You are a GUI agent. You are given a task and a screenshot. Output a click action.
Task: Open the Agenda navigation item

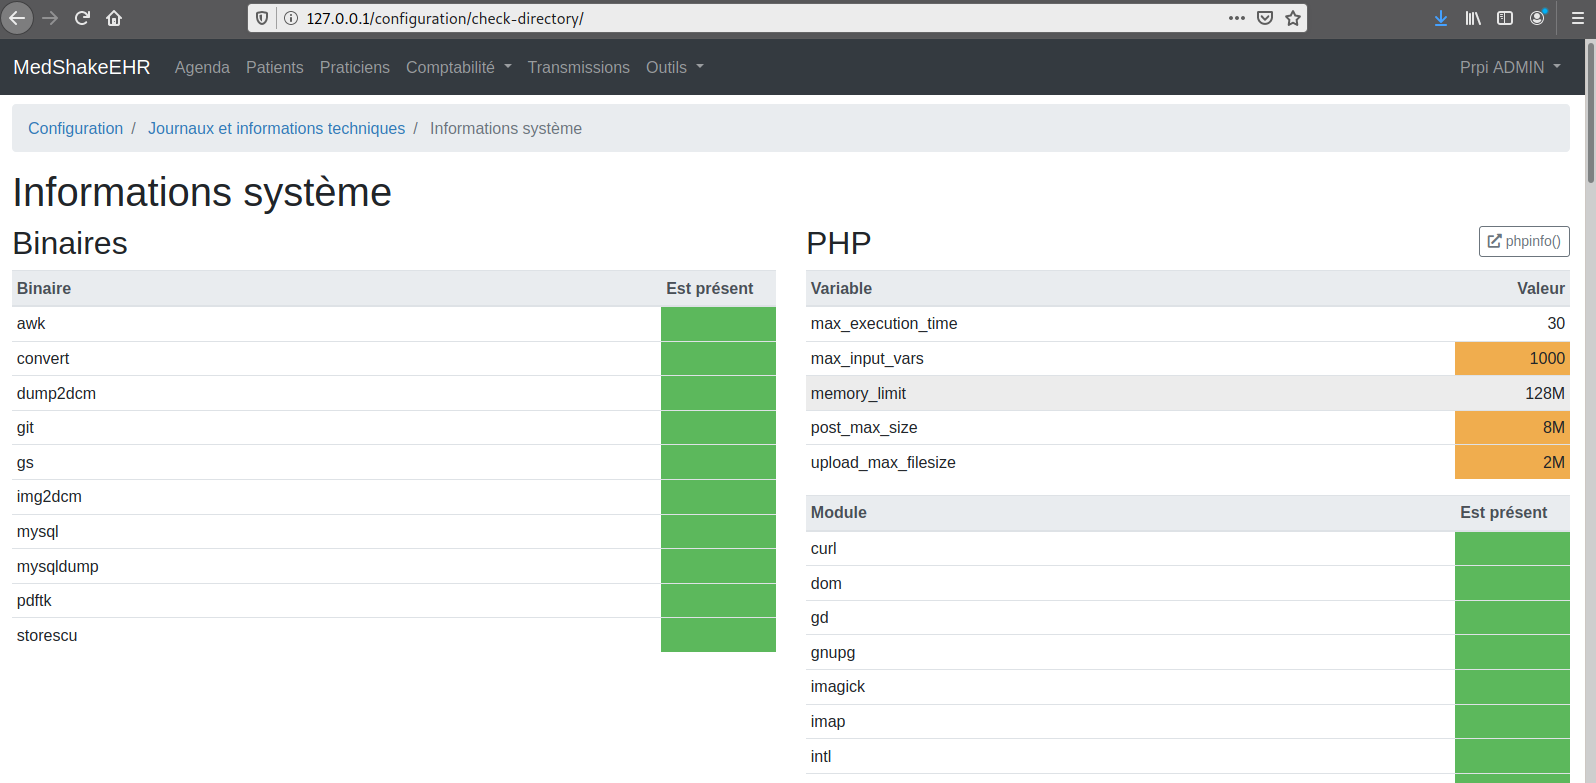pyautogui.click(x=202, y=67)
